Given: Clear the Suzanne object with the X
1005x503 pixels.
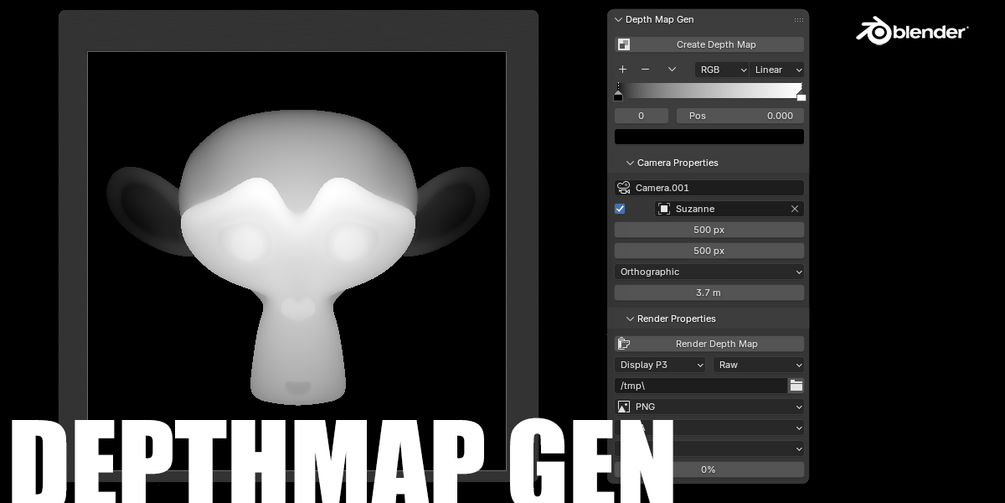Looking at the screenshot, I should point(795,209).
